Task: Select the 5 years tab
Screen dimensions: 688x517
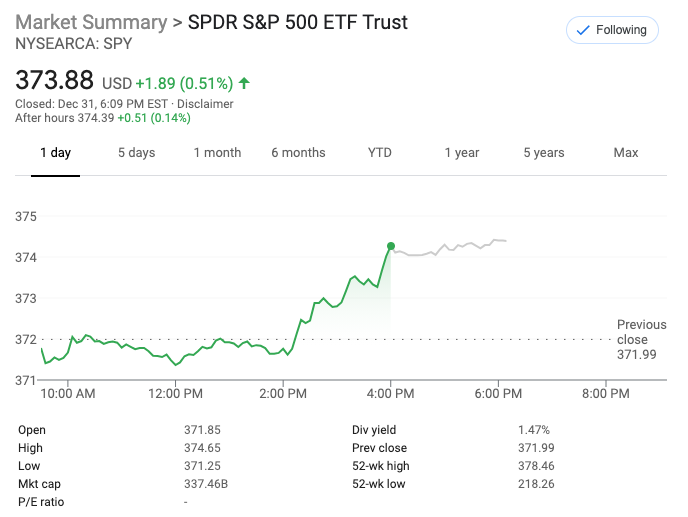Action: (544, 153)
